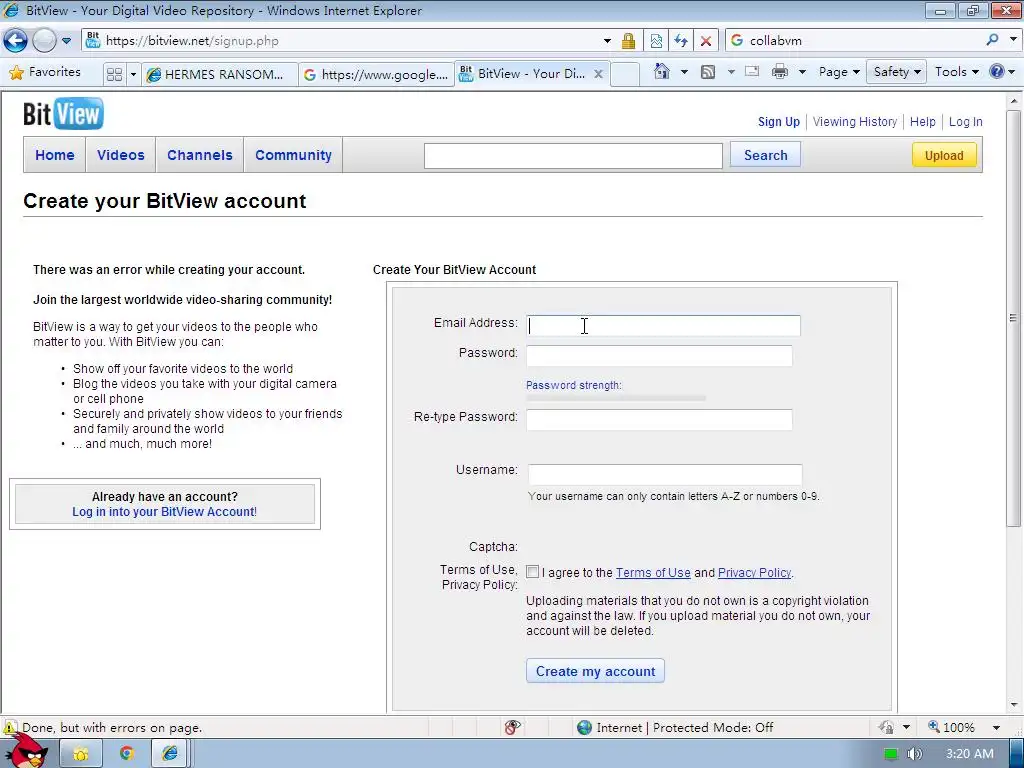Image resolution: width=1024 pixels, height=768 pixels.
Task: Go to the Channels navigation tab
Action: point(200,155)
